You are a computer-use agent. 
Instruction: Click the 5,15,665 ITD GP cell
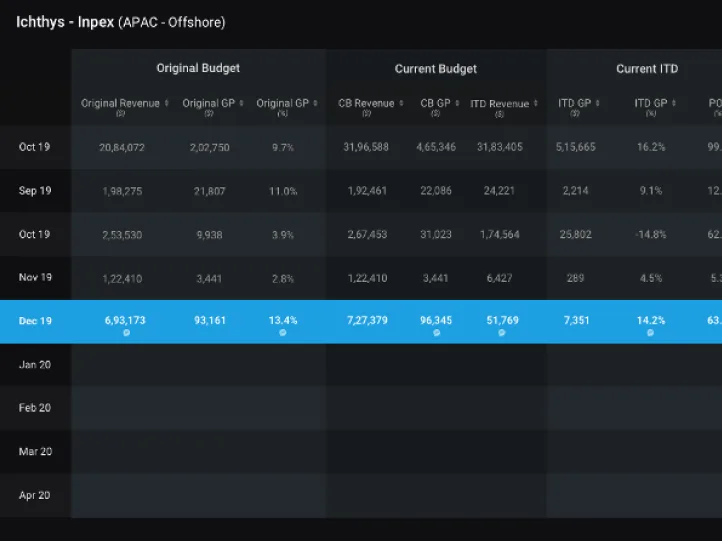(576, 147)
